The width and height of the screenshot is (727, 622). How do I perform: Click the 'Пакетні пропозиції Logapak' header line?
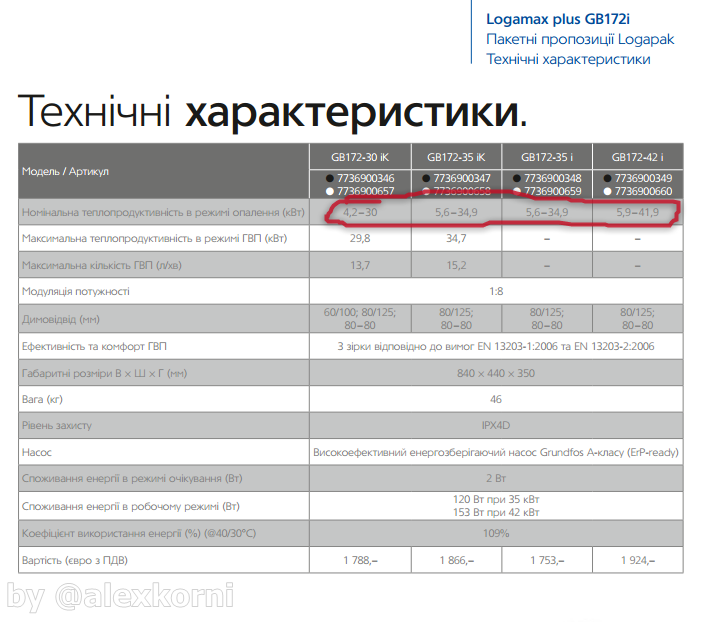pos(580,39)
